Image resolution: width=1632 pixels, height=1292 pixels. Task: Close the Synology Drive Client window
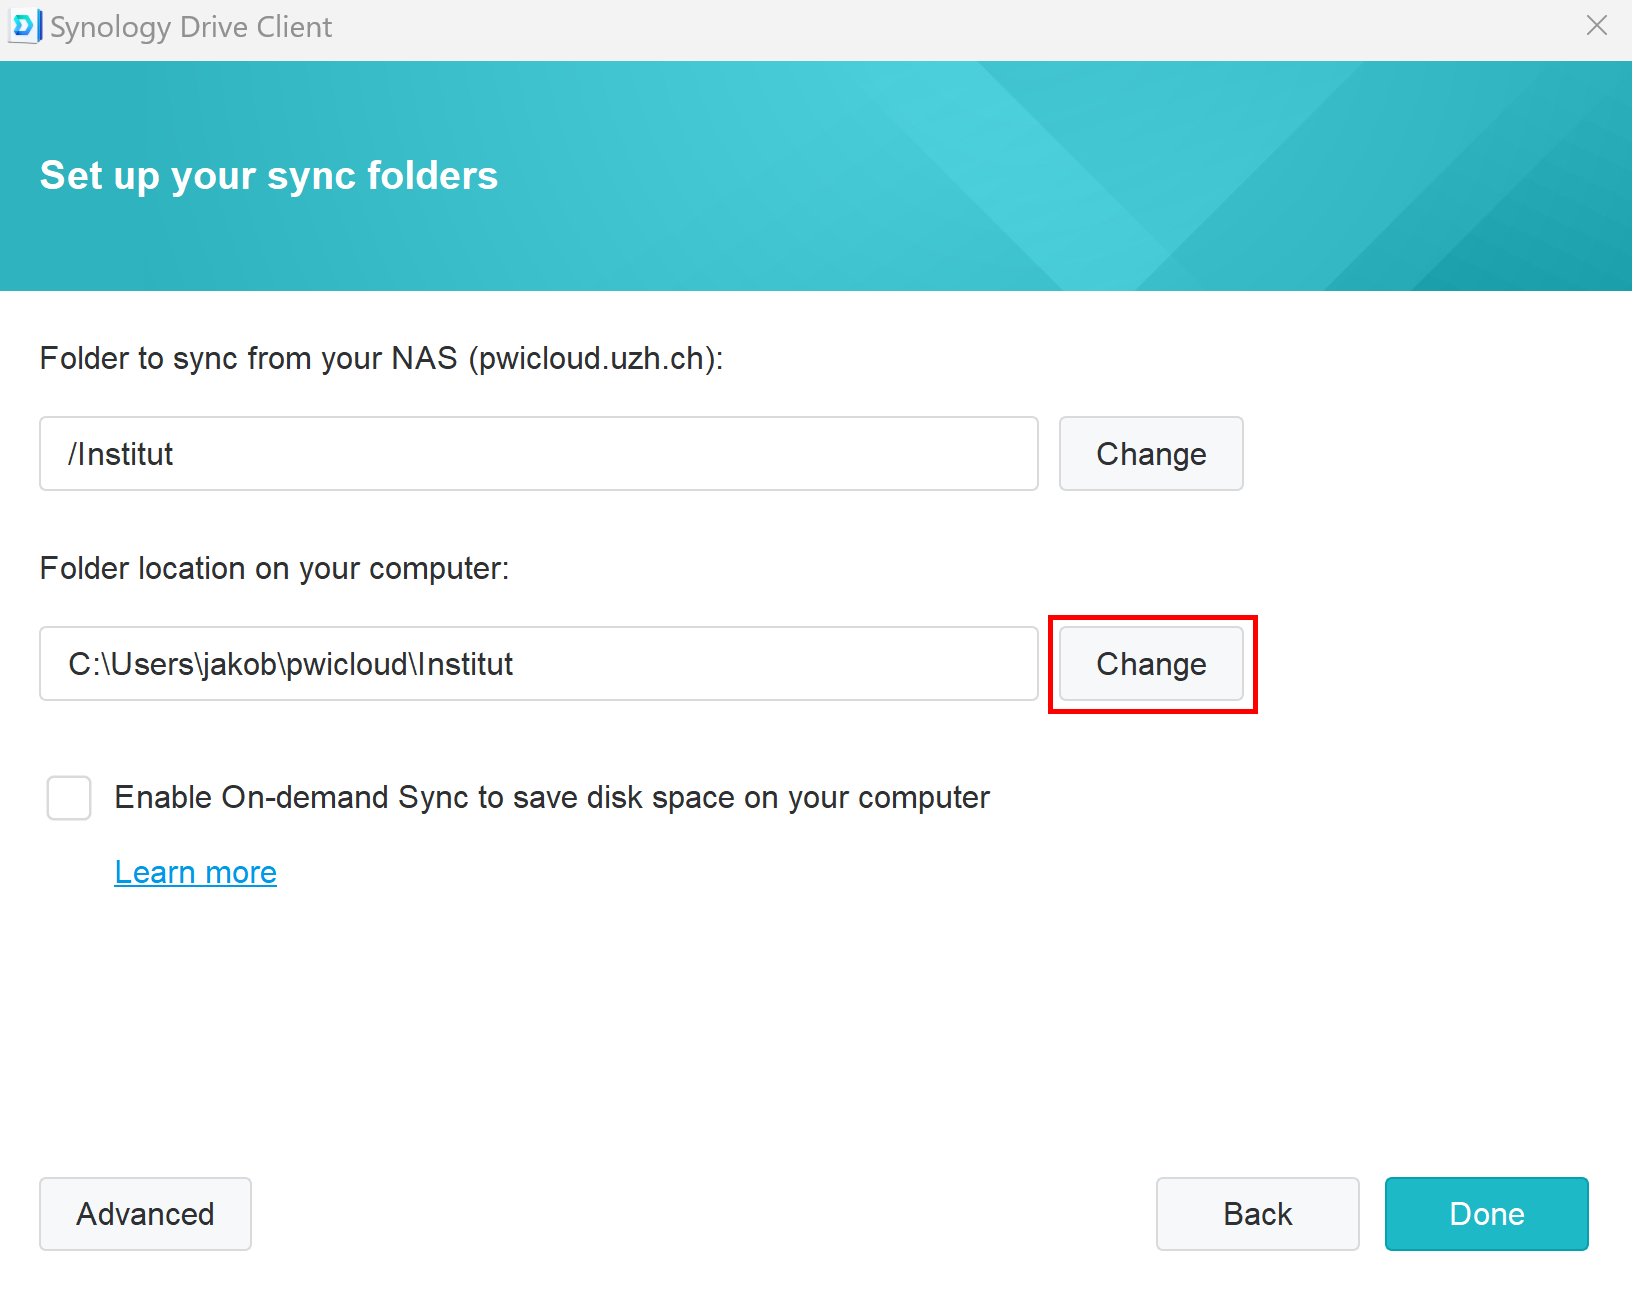[1597, 26]
